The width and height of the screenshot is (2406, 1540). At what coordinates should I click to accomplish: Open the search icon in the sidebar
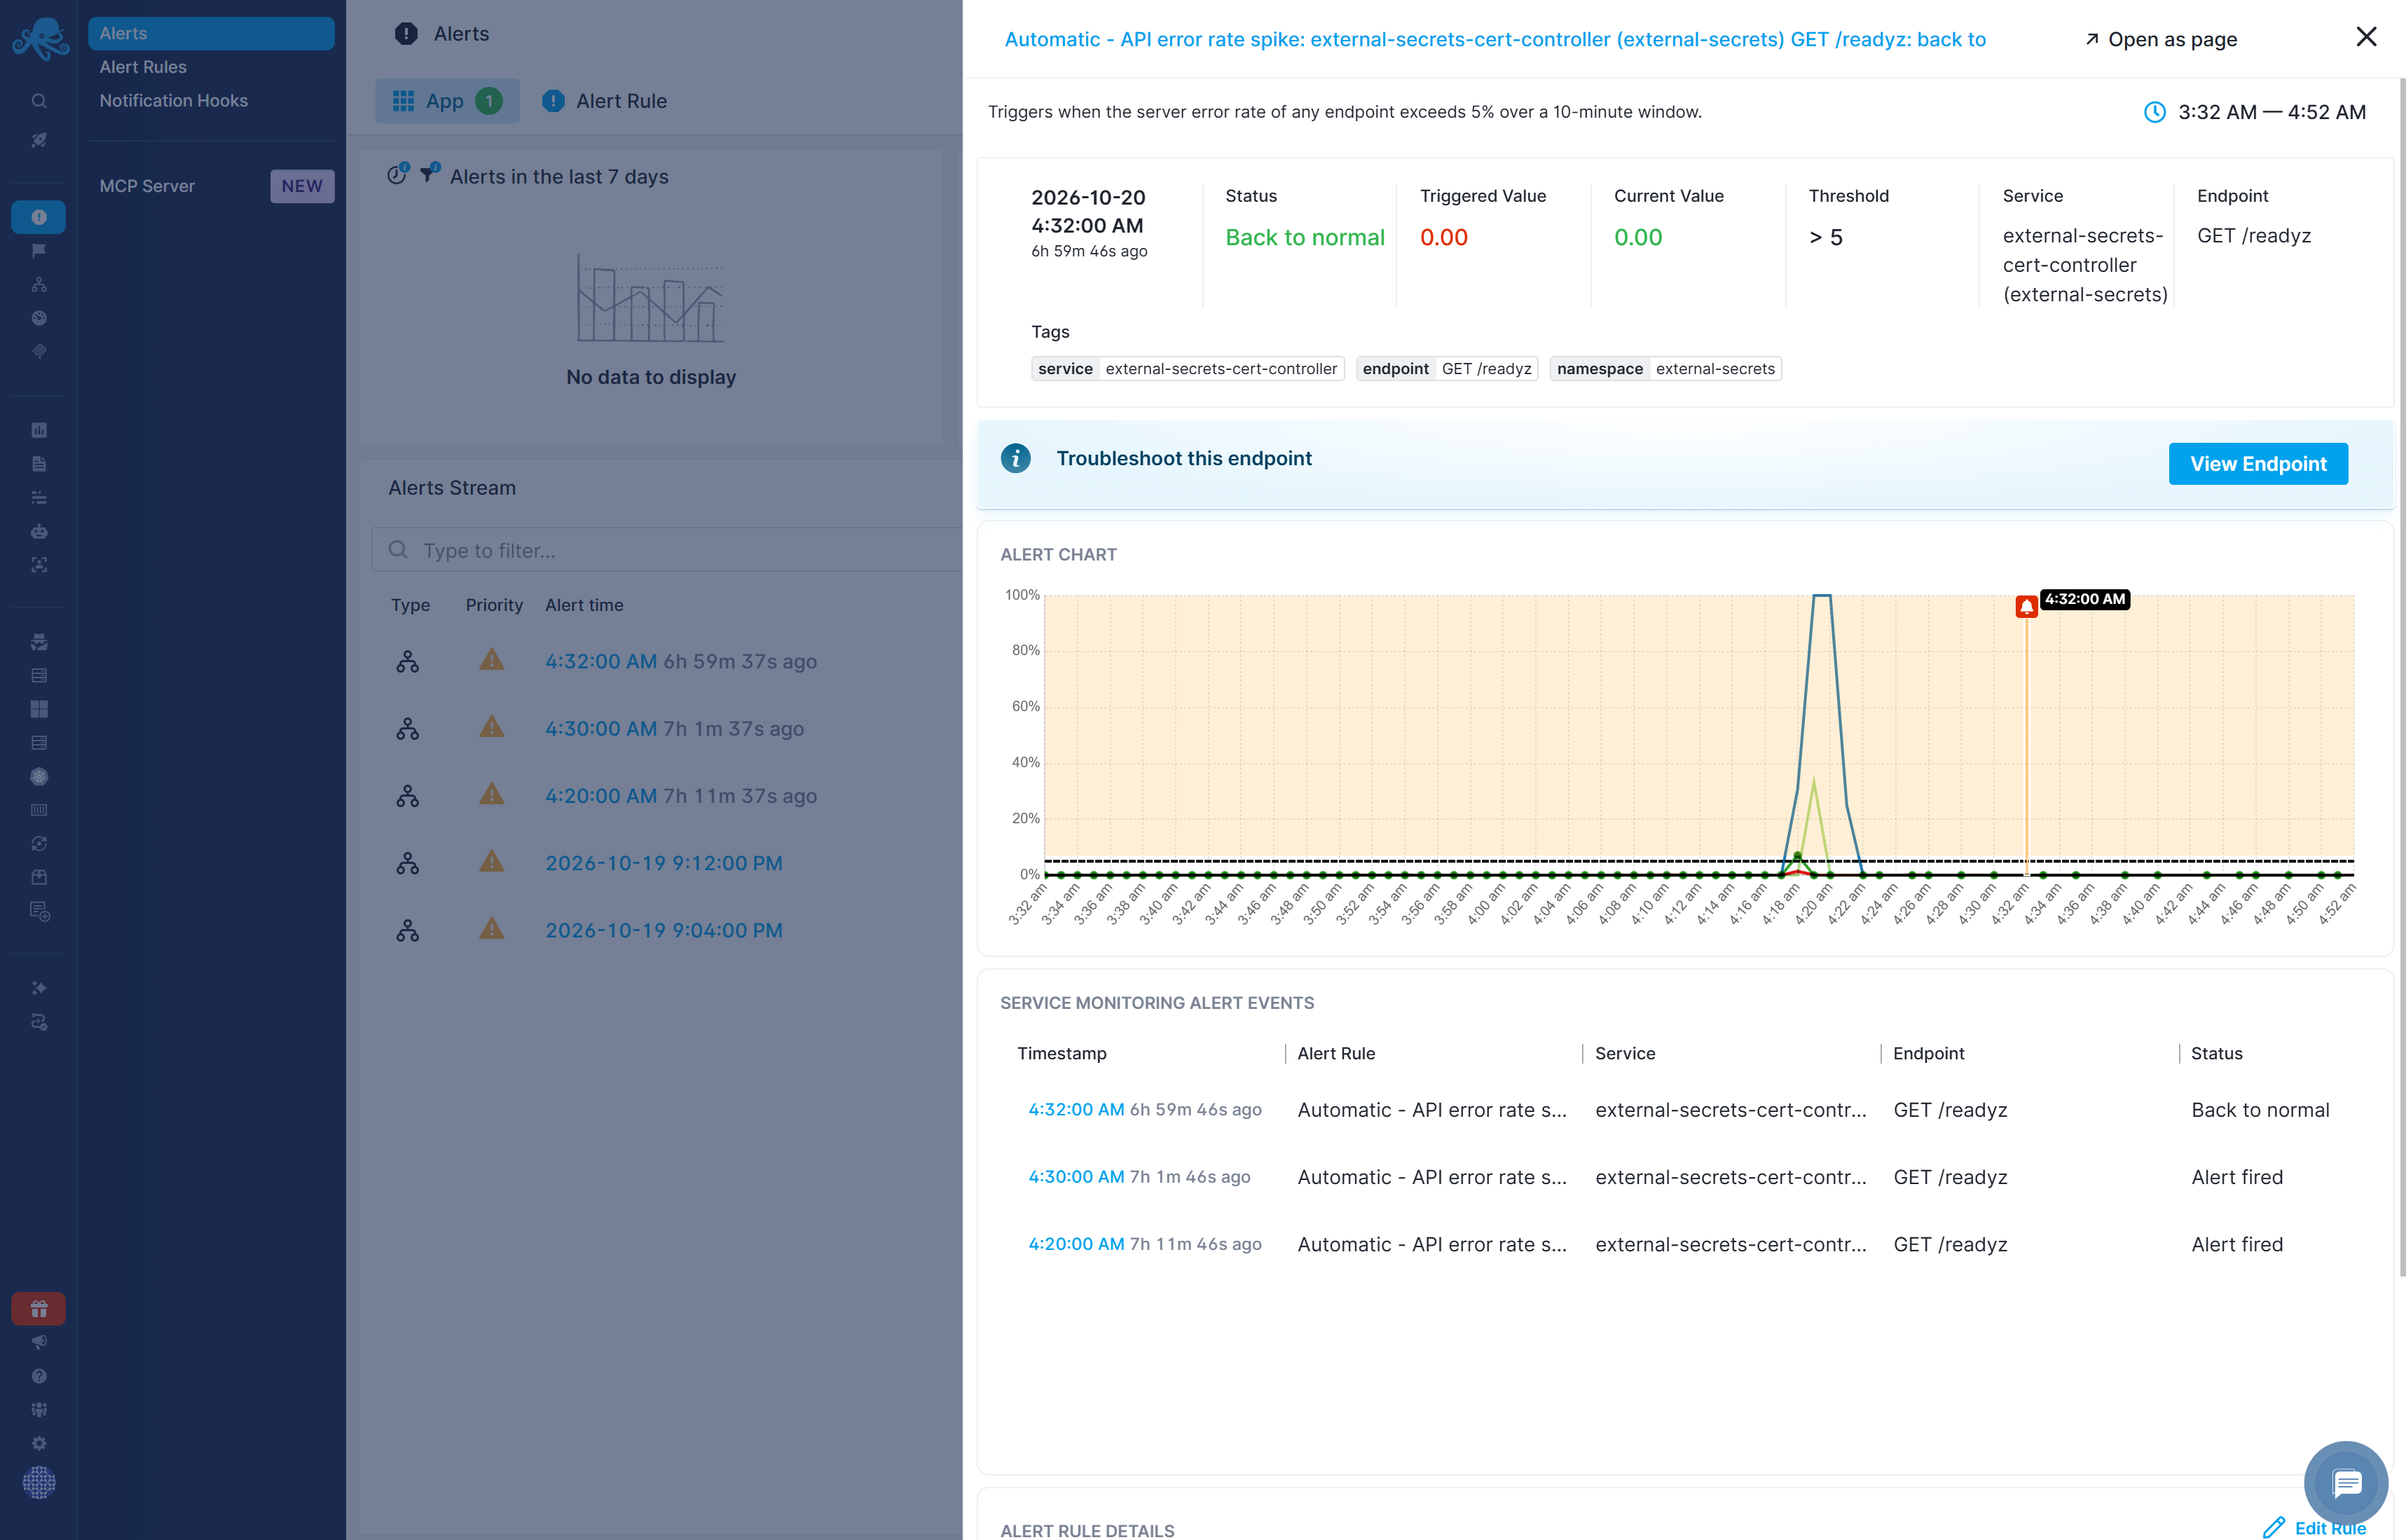(x=39, y=101)
